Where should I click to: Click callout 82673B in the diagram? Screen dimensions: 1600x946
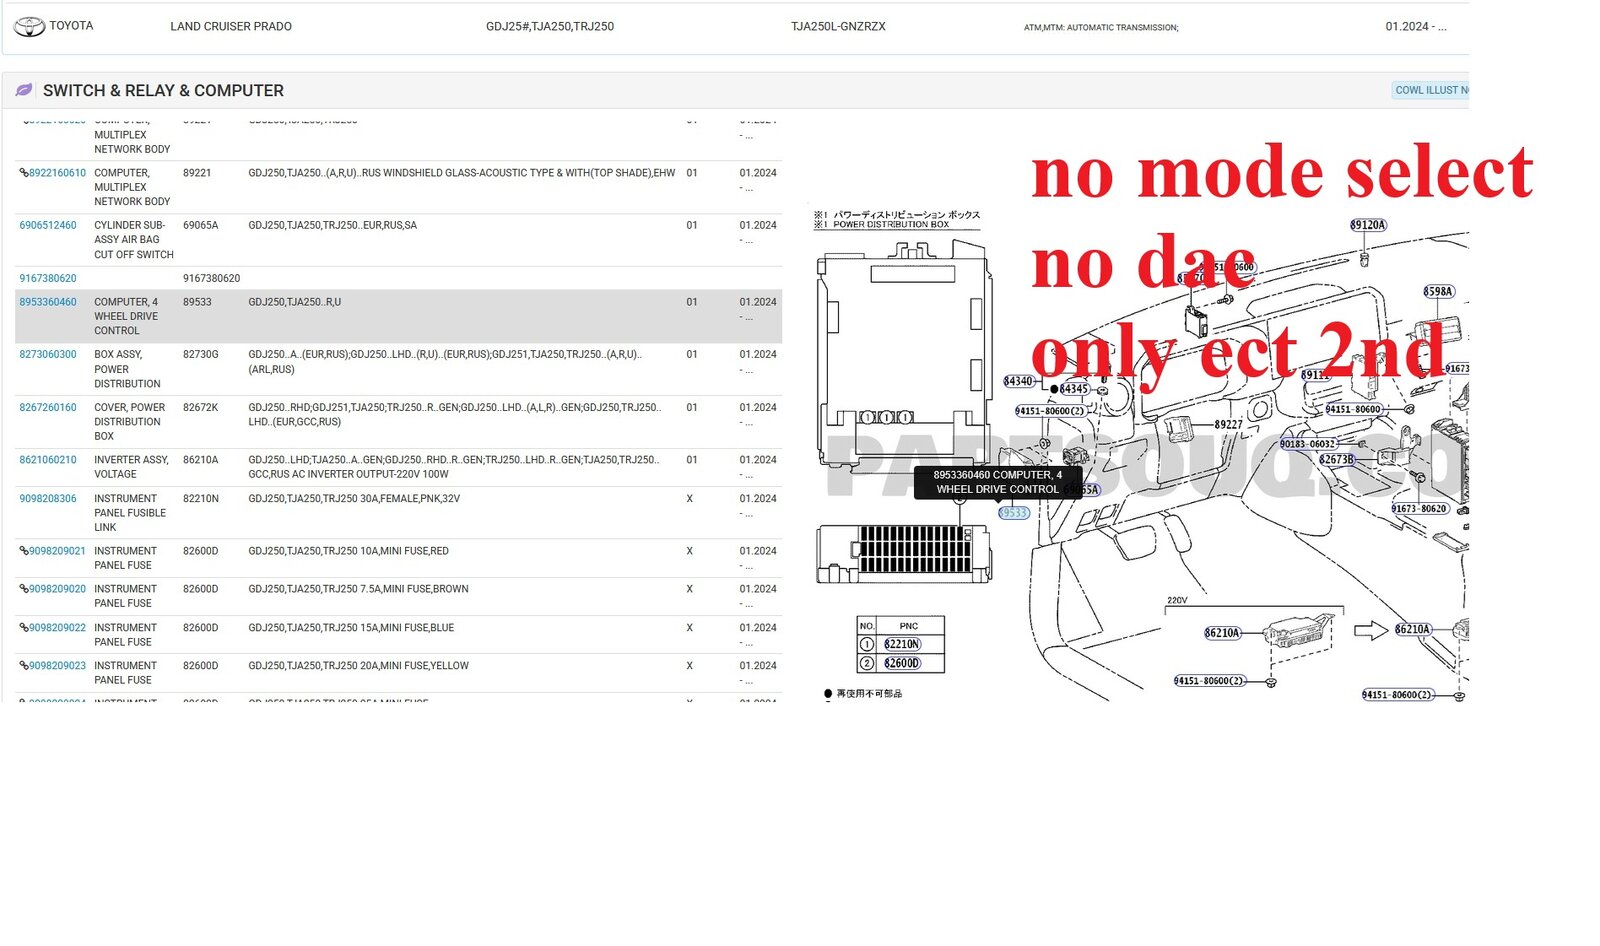click(x=1336, y=460)
